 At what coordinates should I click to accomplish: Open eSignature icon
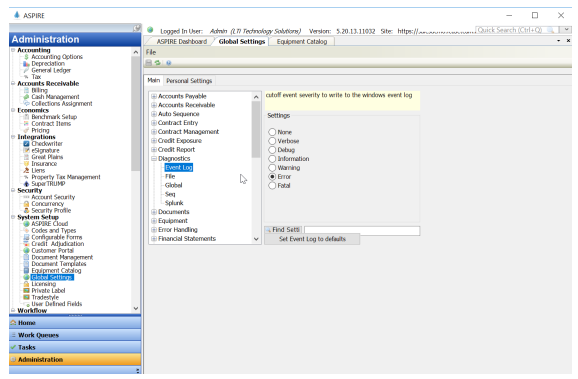coord(26,150)
